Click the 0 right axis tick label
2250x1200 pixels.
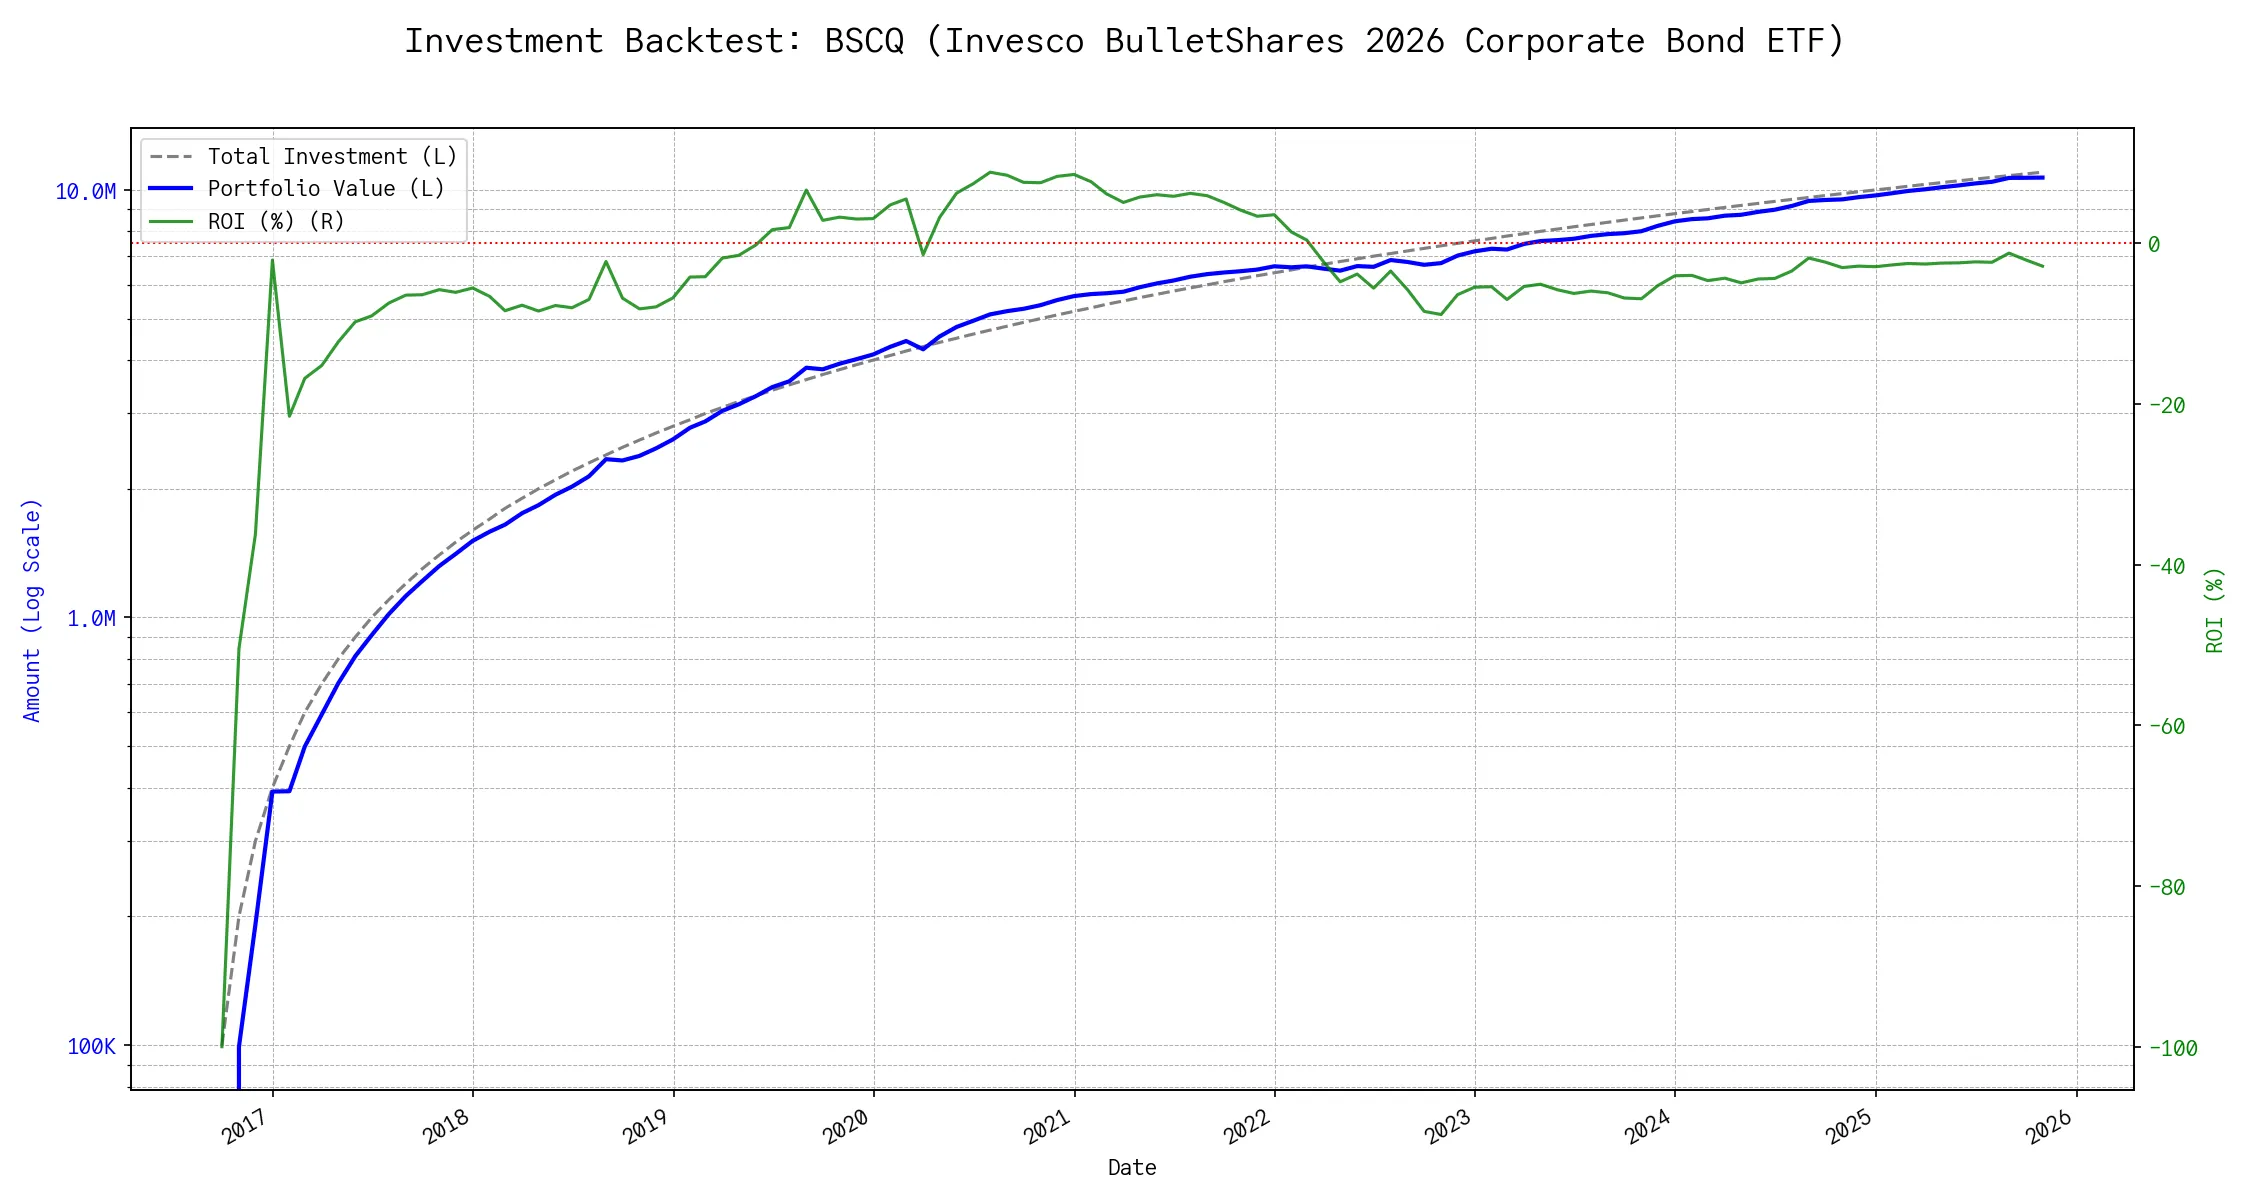pyautogui.click(x=2154, y=244)
